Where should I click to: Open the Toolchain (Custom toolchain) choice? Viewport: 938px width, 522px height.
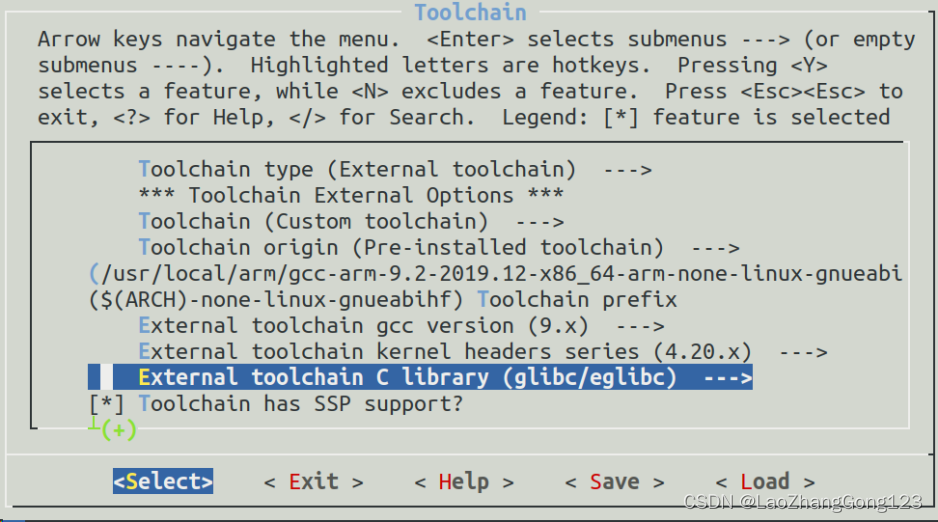351,222
